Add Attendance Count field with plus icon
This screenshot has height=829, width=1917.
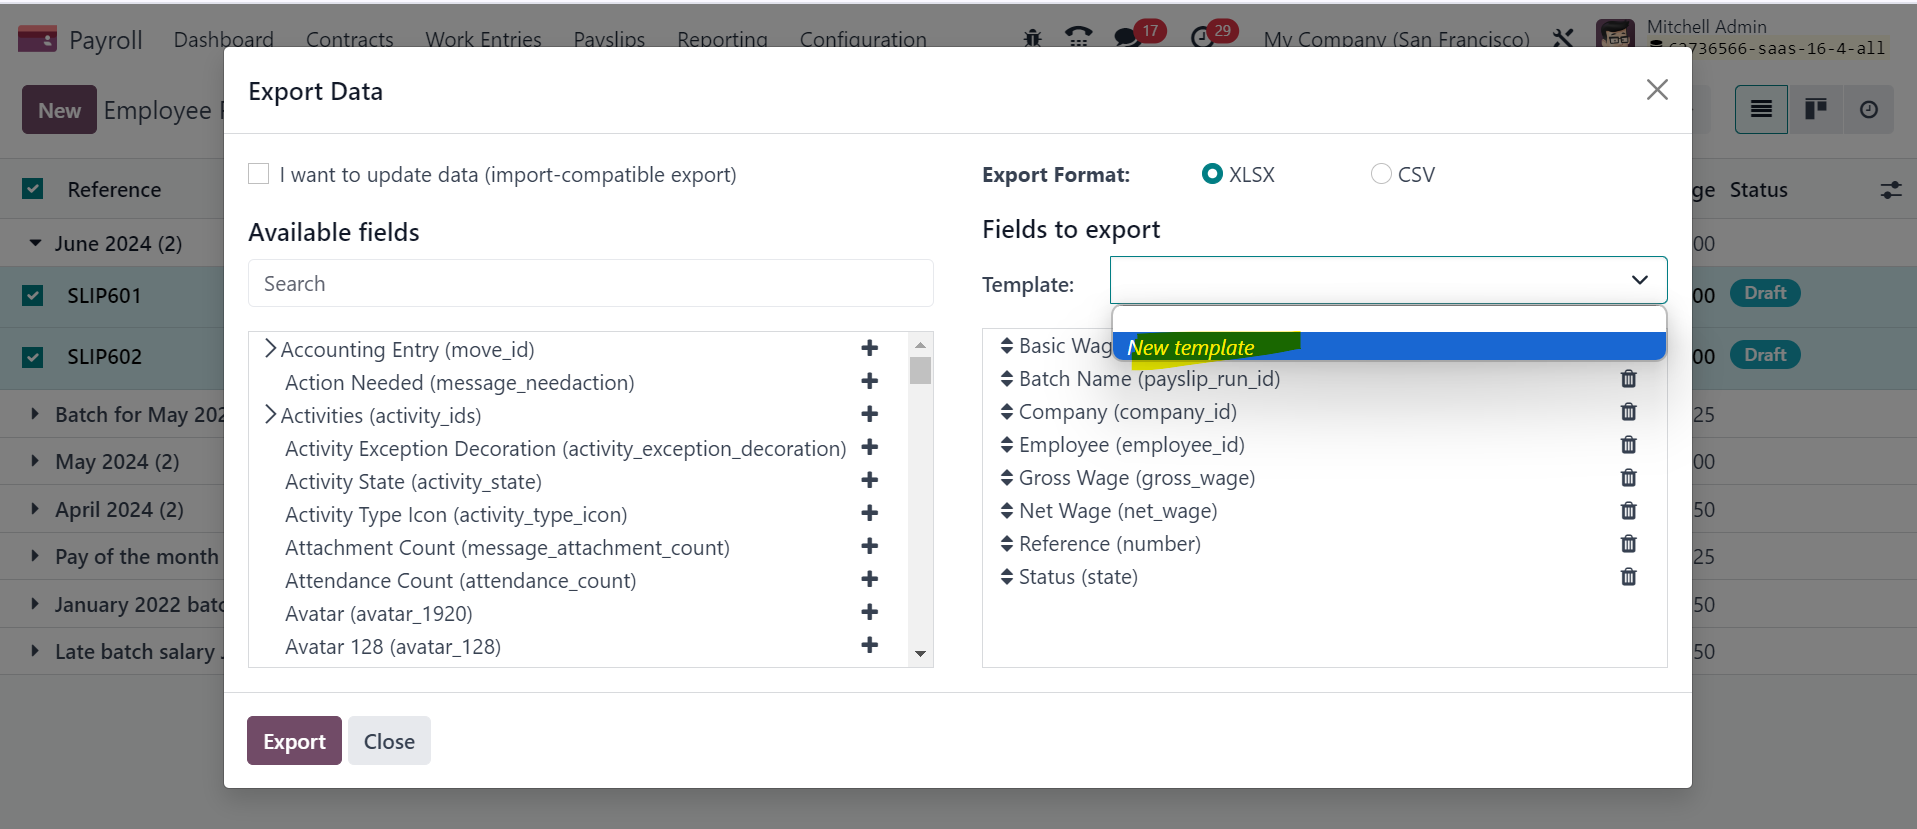click(870, 579)
